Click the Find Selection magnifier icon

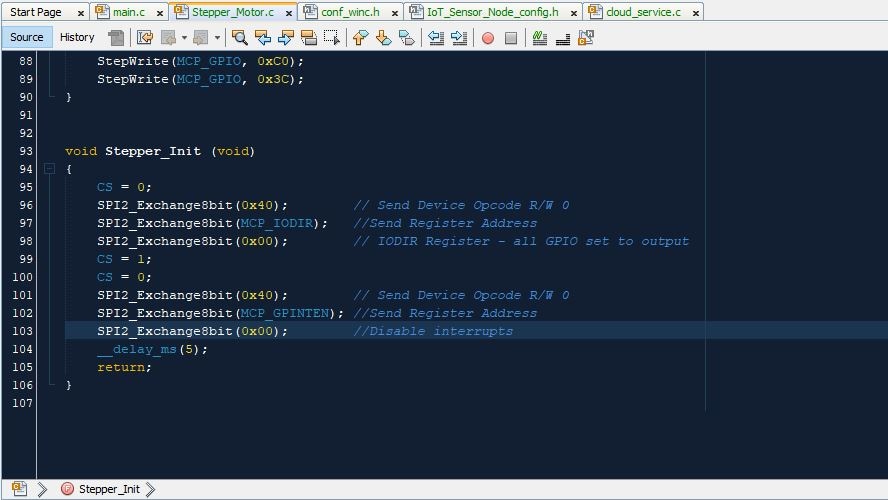pos(240,38)
